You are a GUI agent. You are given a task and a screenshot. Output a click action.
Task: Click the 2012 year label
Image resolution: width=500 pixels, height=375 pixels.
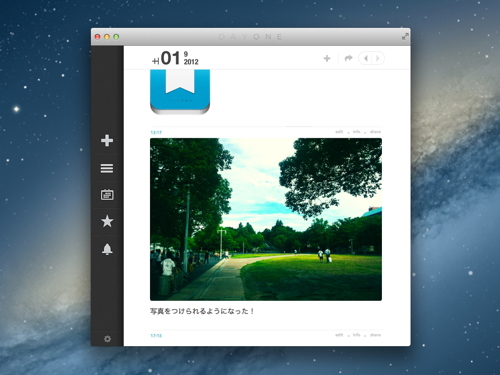pos(191,62)
